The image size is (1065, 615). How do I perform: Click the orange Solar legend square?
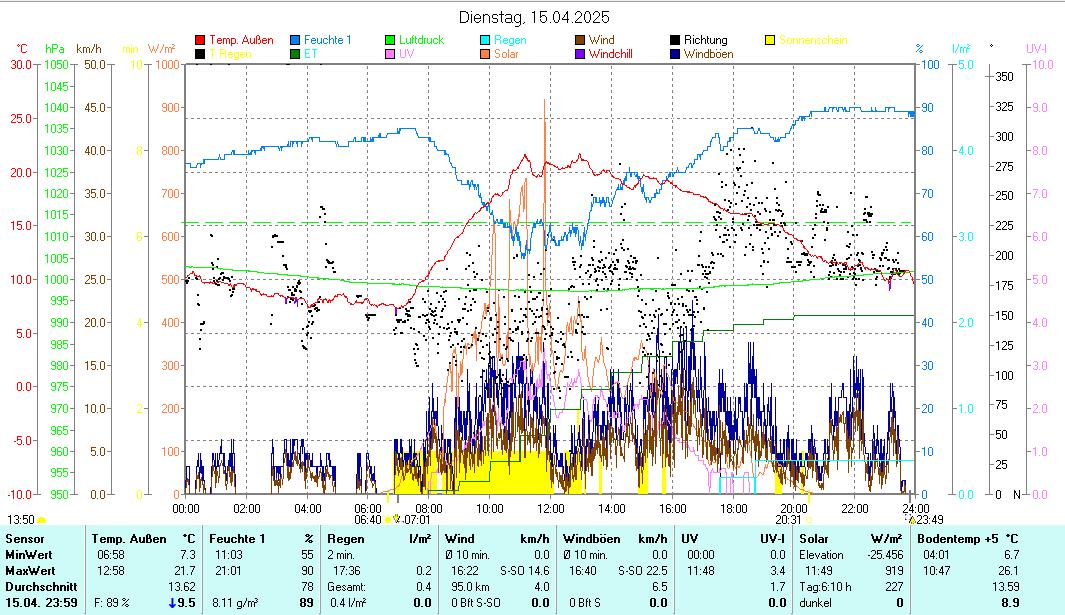[485, 54]
